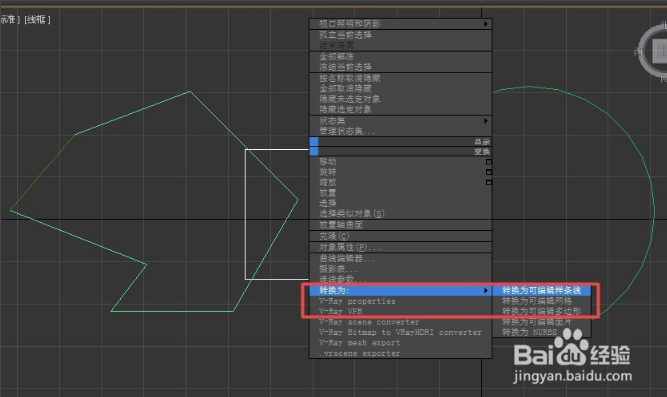The image size is (667, 397).
Task: Expand the 转换为: submenu arrow
Action: (x=485, y=290)
